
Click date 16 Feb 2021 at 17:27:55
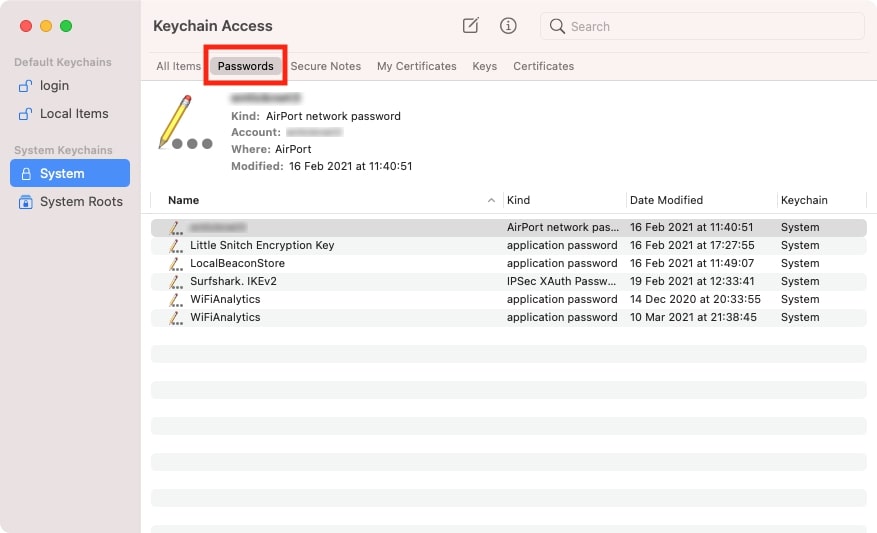[692, 245]
